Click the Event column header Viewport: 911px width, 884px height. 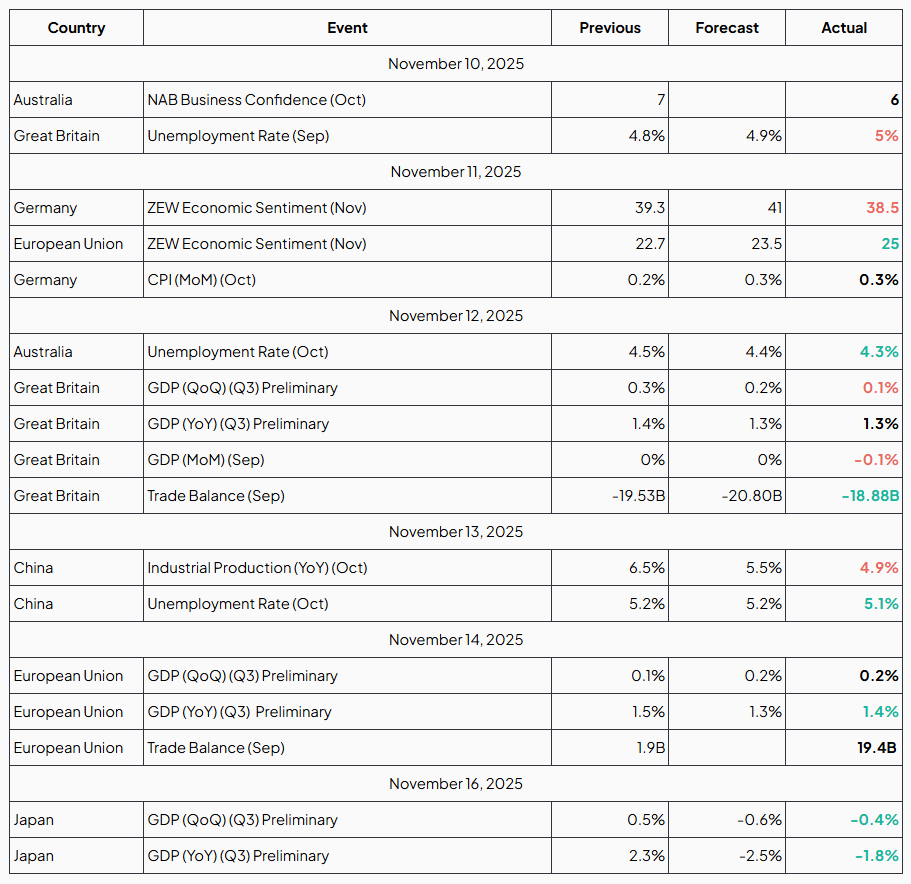click(347, 28)
